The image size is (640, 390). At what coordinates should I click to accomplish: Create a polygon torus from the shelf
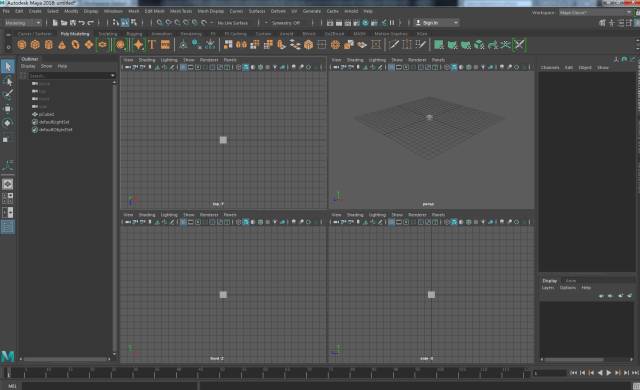[x=76, y=45]
